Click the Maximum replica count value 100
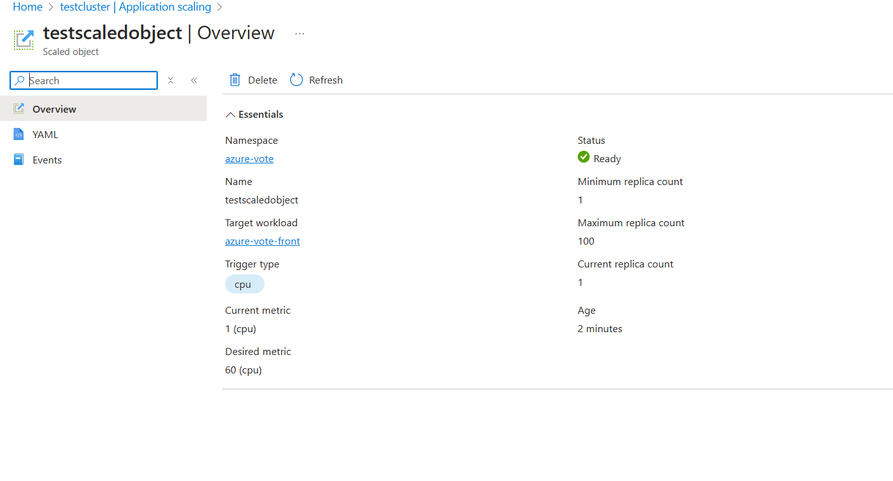Screen dimensions: 893x481 (x=586, y=241)
